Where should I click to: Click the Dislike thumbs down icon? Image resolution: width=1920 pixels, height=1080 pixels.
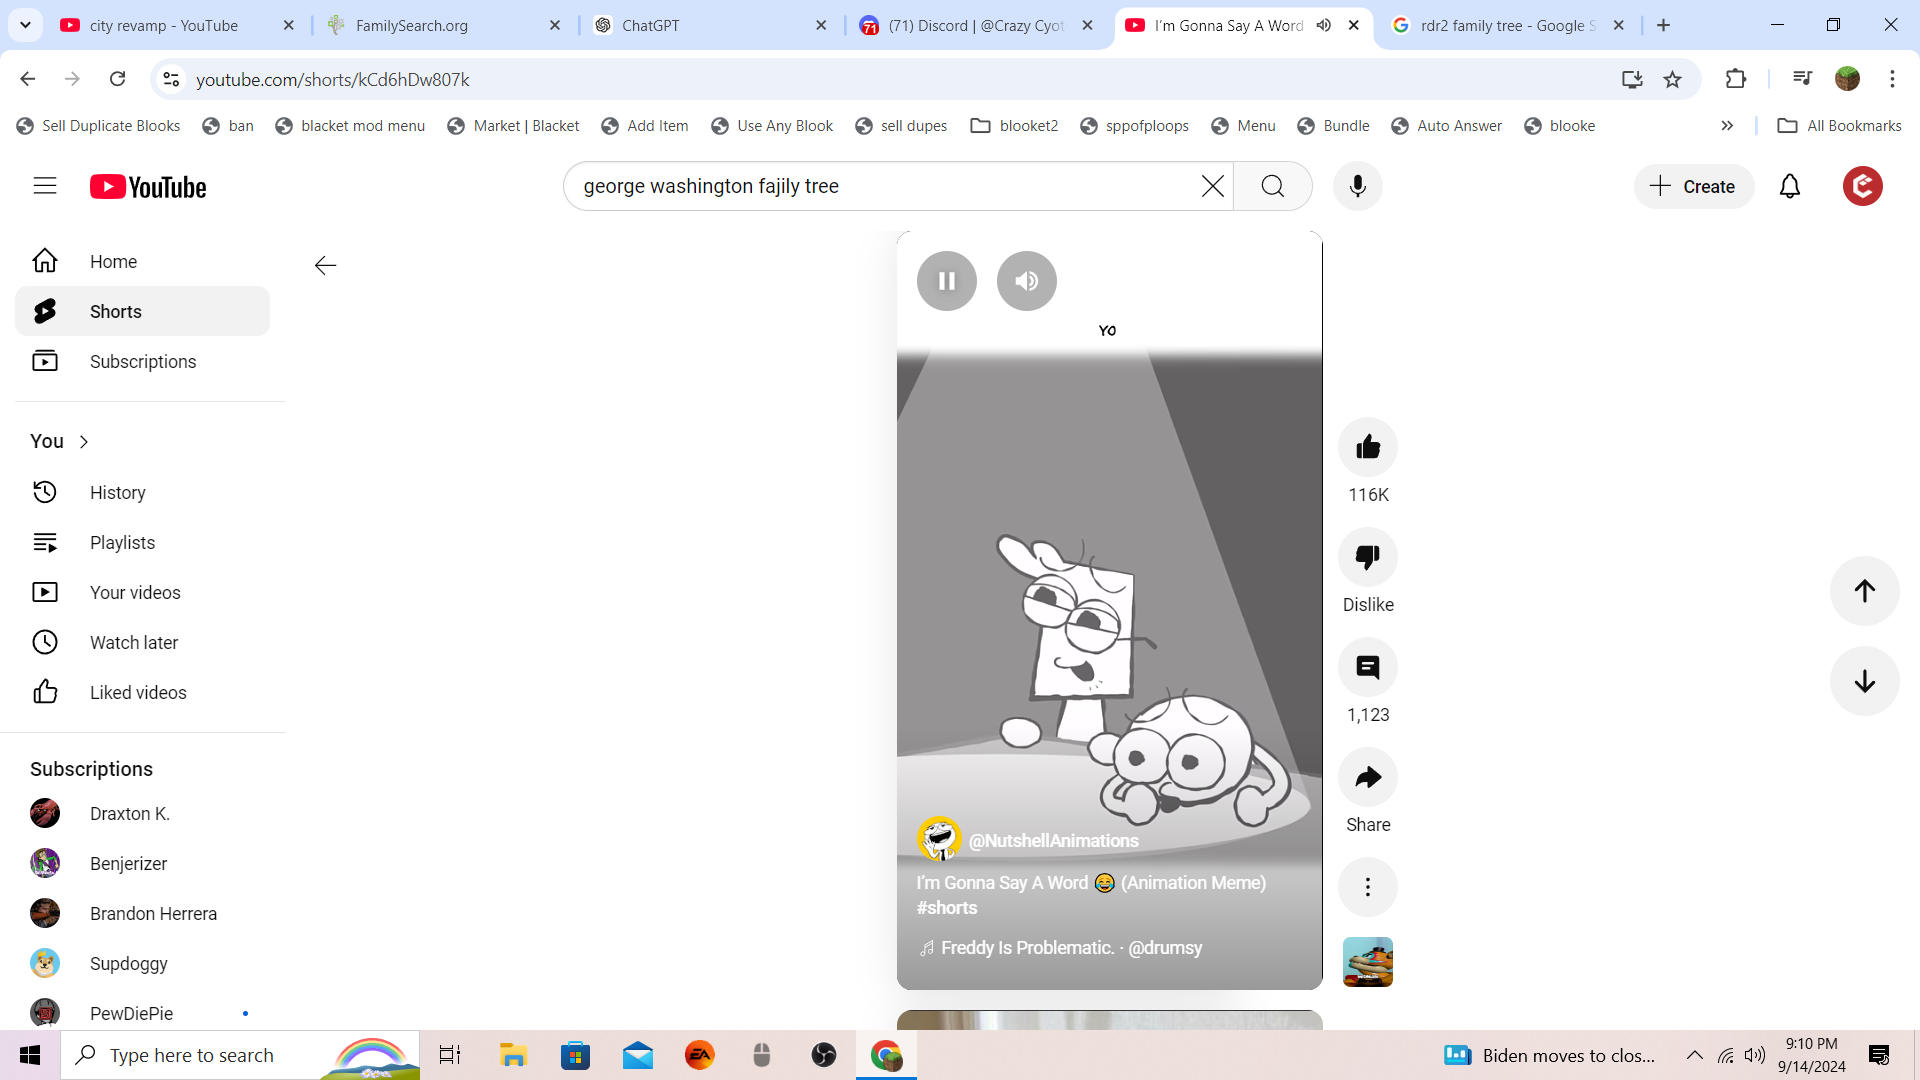click(1368, 557)
